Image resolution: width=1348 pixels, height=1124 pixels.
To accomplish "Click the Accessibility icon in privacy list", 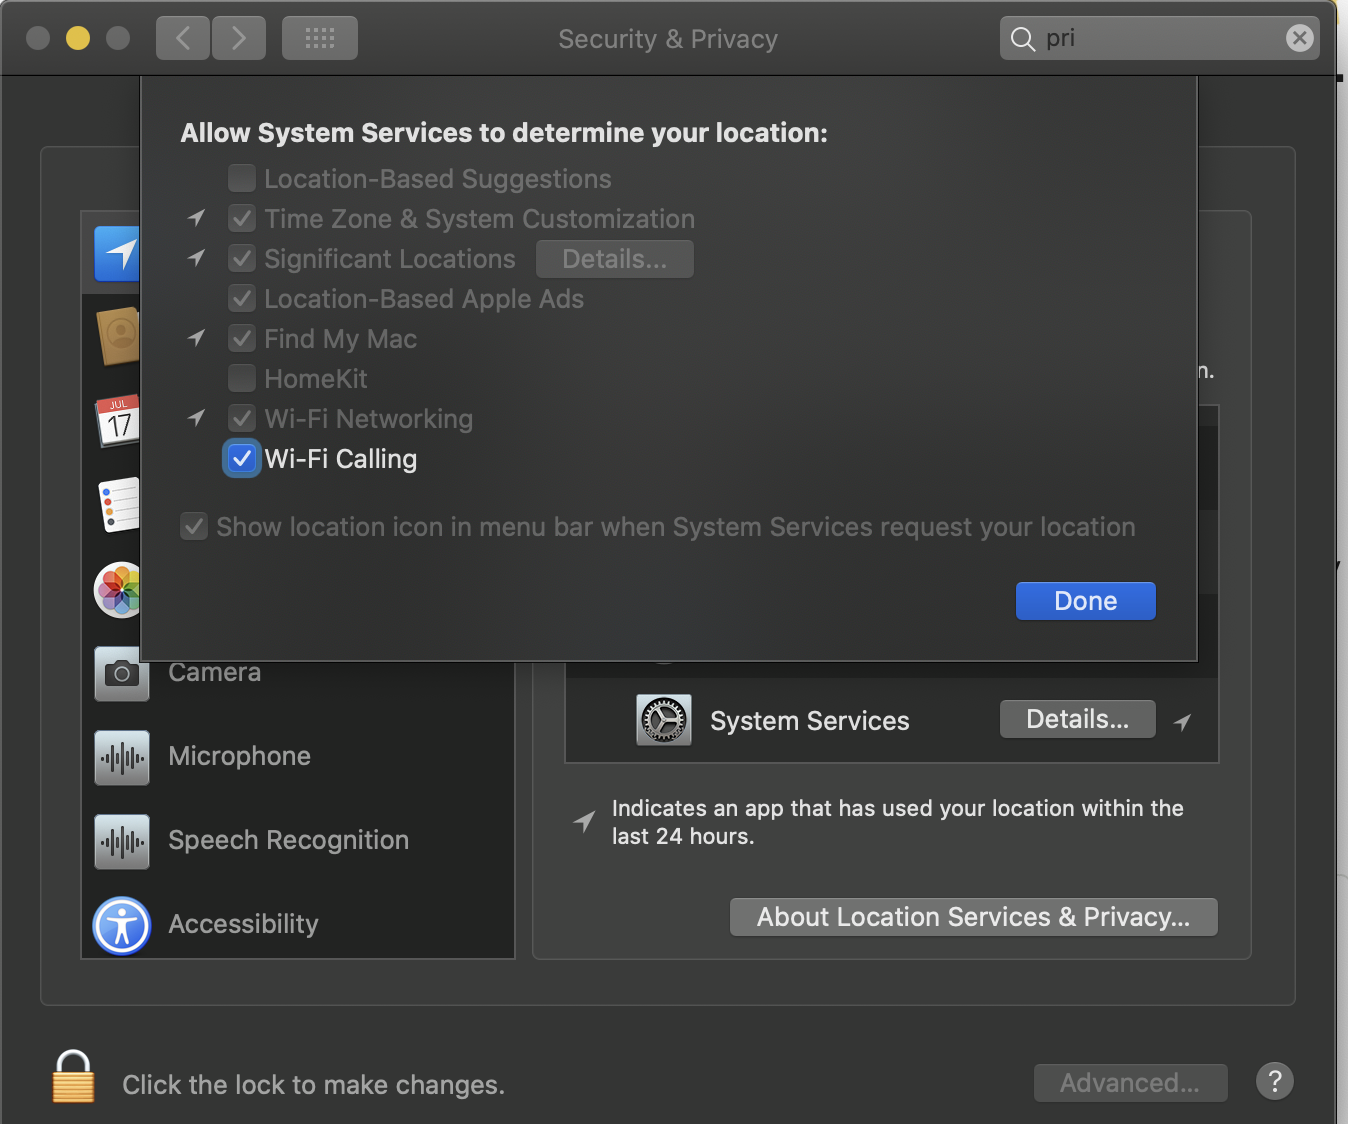I will coord(122,925).
